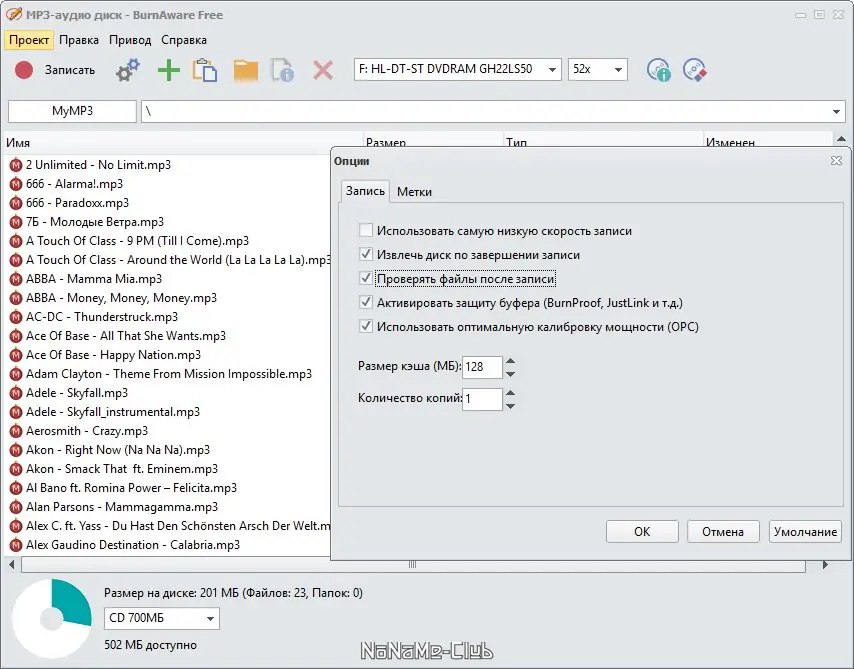Select Adam Clayton - Theme From Mission Impossible.mp3
854x669 pixels.
point(169,374)
